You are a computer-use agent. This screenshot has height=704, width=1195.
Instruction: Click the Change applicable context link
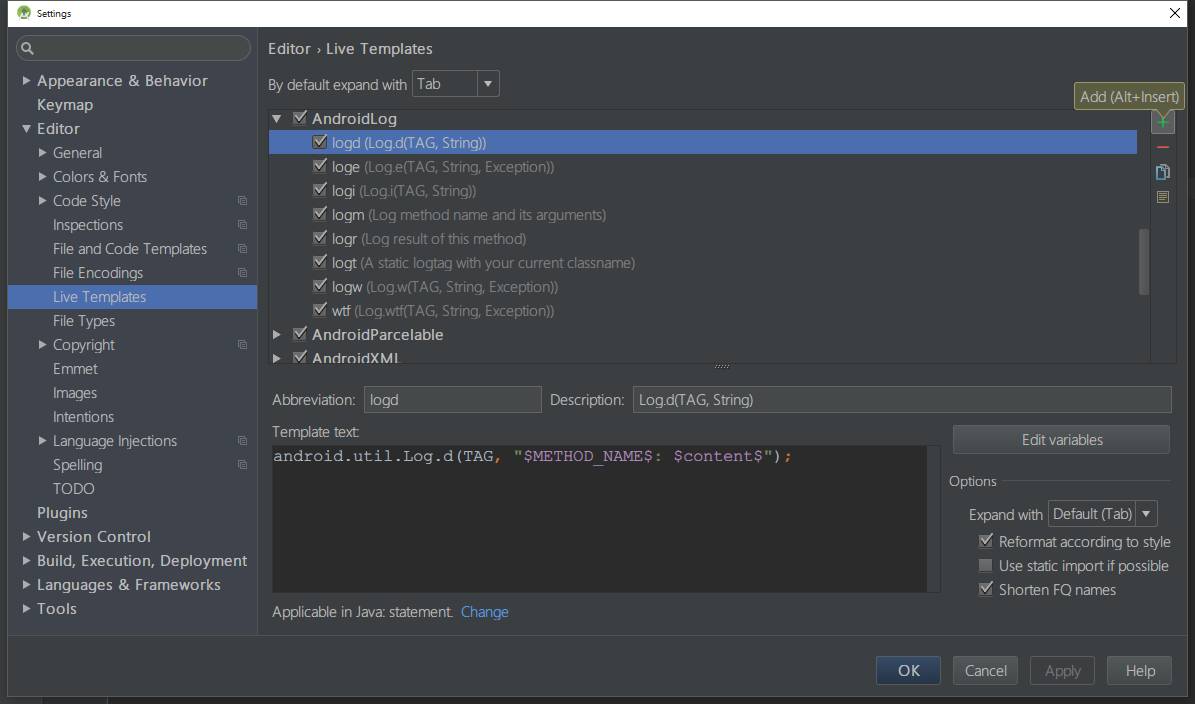[x=485, y=612]
